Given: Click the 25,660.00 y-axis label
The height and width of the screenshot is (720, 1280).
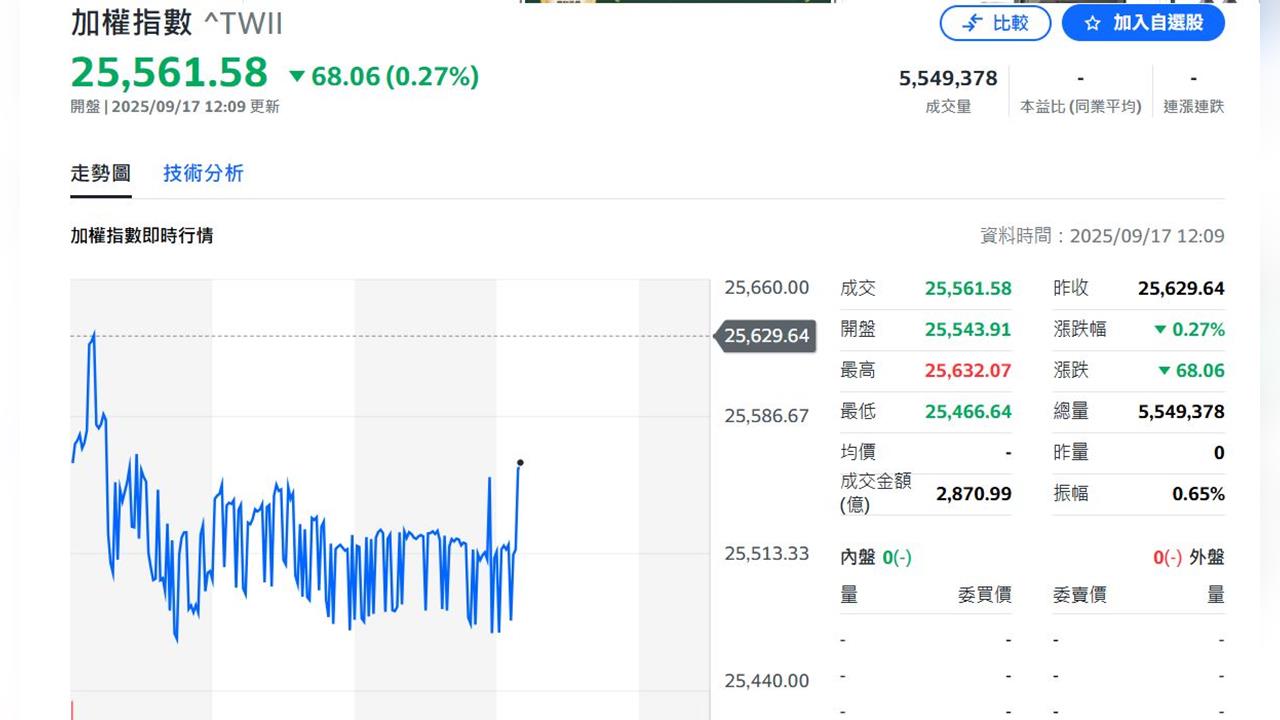Looking at the screenshot, I should [767, 287].
